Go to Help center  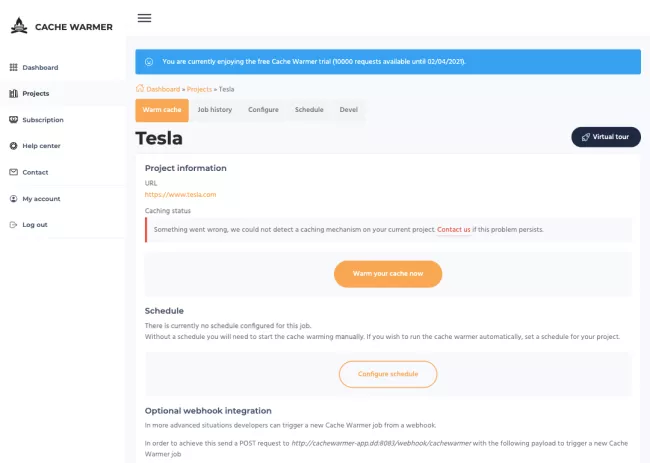[41, 146]
